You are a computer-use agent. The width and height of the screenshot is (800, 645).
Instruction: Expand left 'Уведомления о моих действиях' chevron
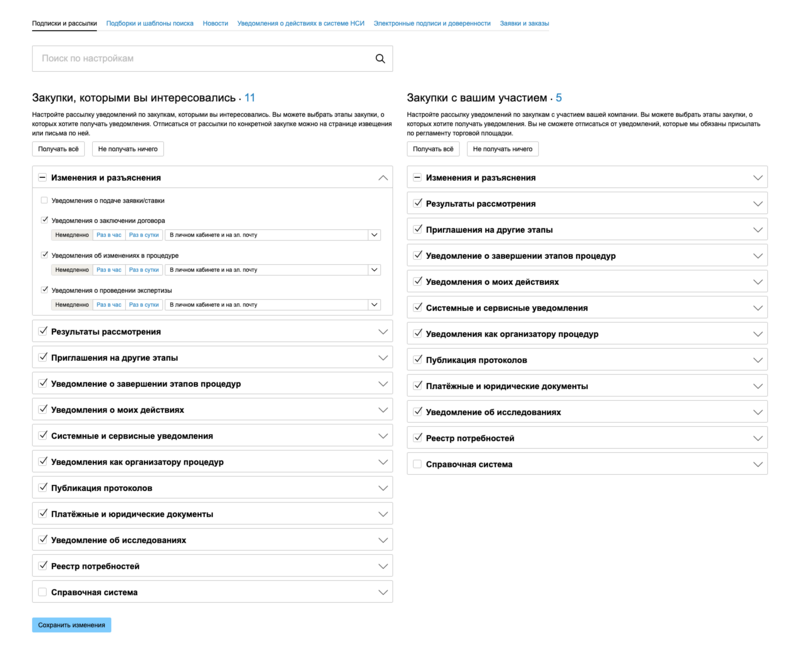tap(383, 410)
